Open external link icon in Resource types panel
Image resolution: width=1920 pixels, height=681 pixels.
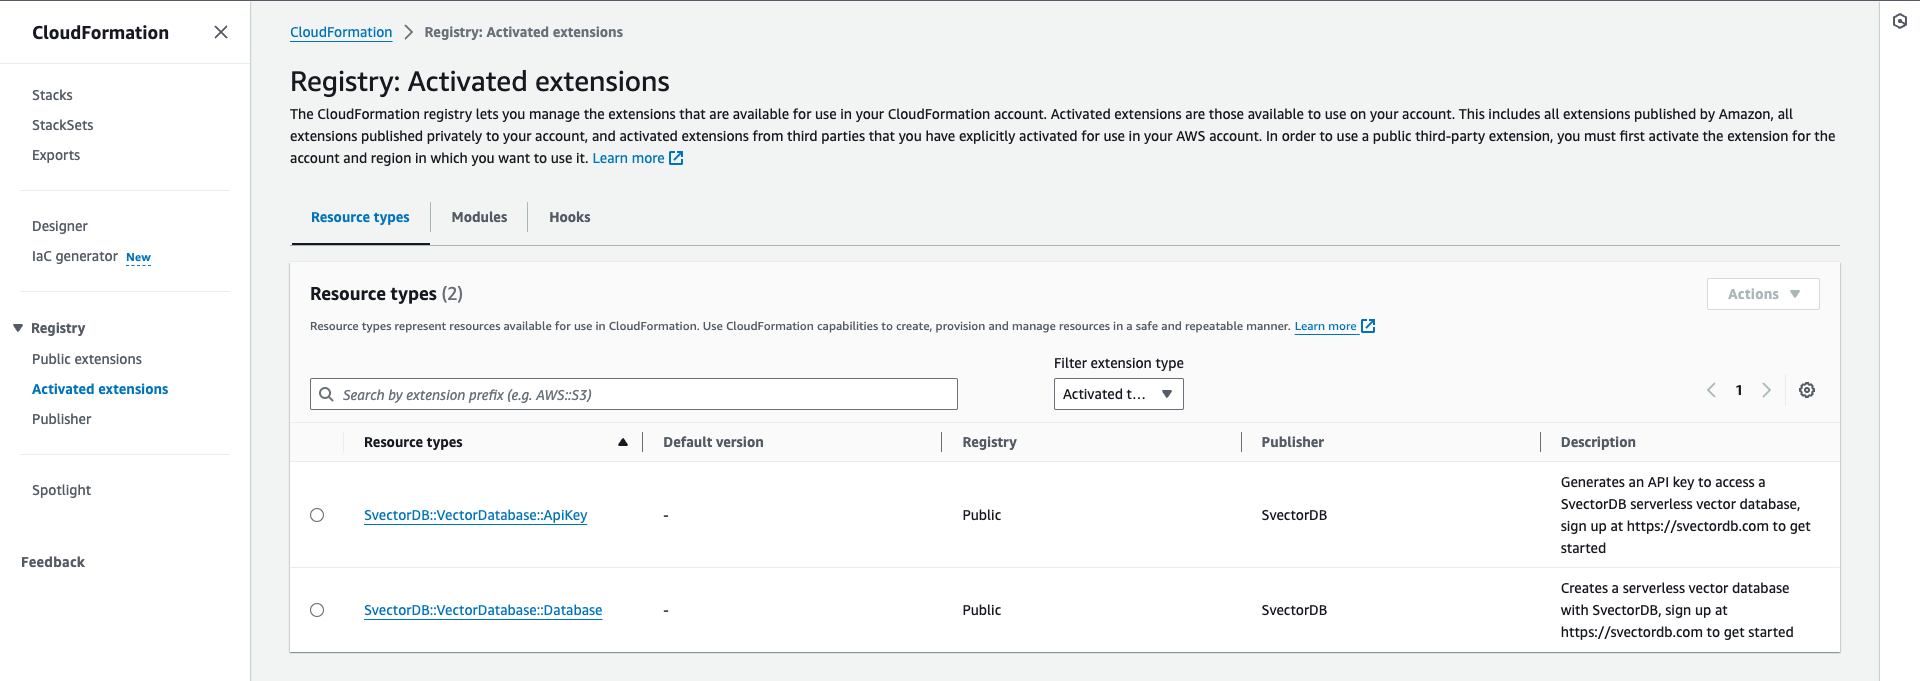pos(1368,326)
